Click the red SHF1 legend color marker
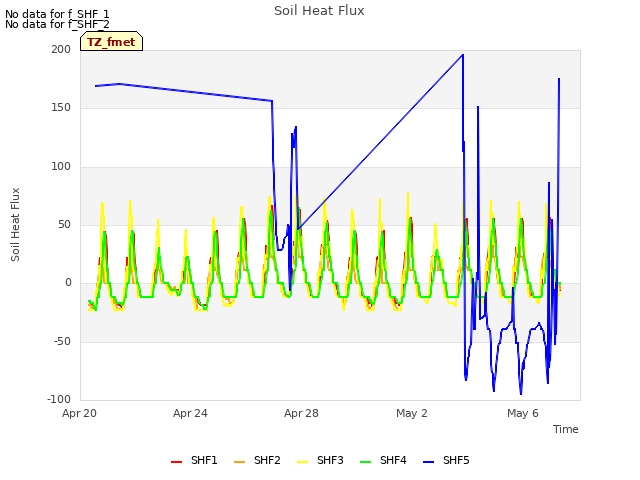640x480 pixels. [176, 462]
